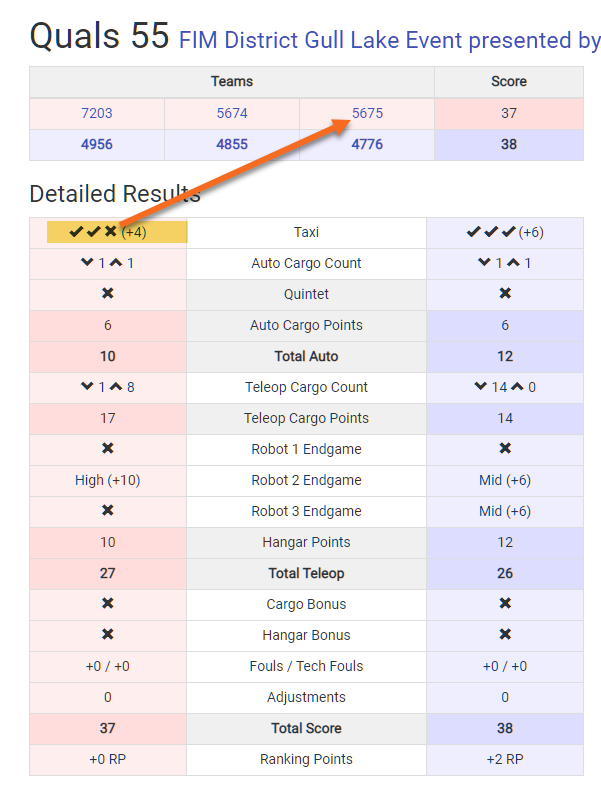Viewport: 601px width, 807px height.
Task: Click the red alliance score 37 cell
Action: (x=509, y=113)
